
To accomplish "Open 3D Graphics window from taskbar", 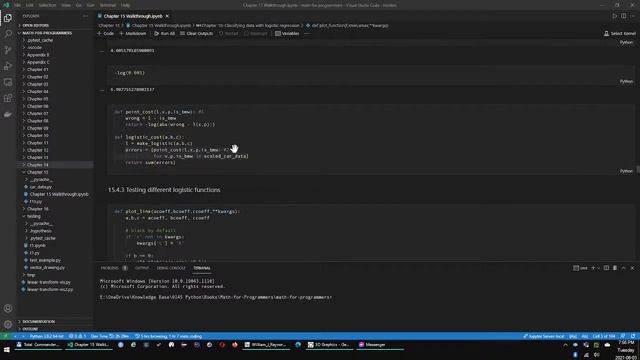I will coord(329,345).
